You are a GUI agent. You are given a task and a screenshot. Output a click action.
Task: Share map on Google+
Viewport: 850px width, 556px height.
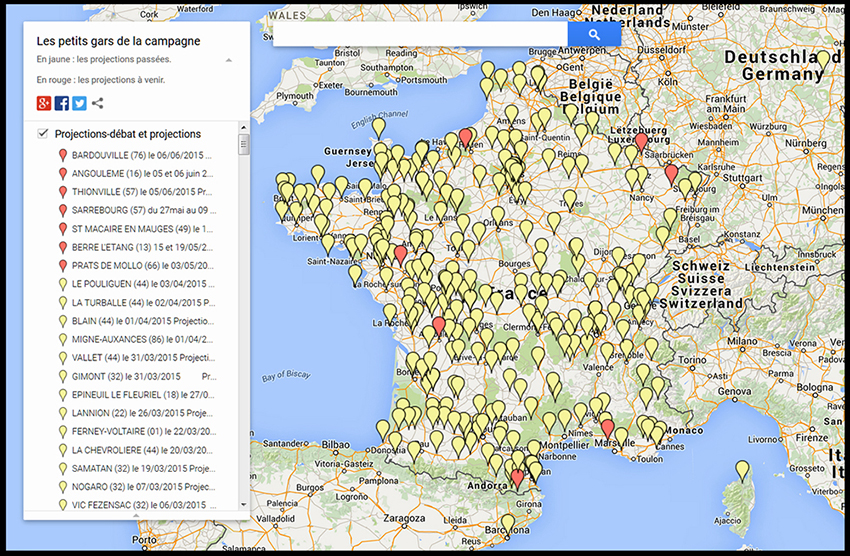44,103
